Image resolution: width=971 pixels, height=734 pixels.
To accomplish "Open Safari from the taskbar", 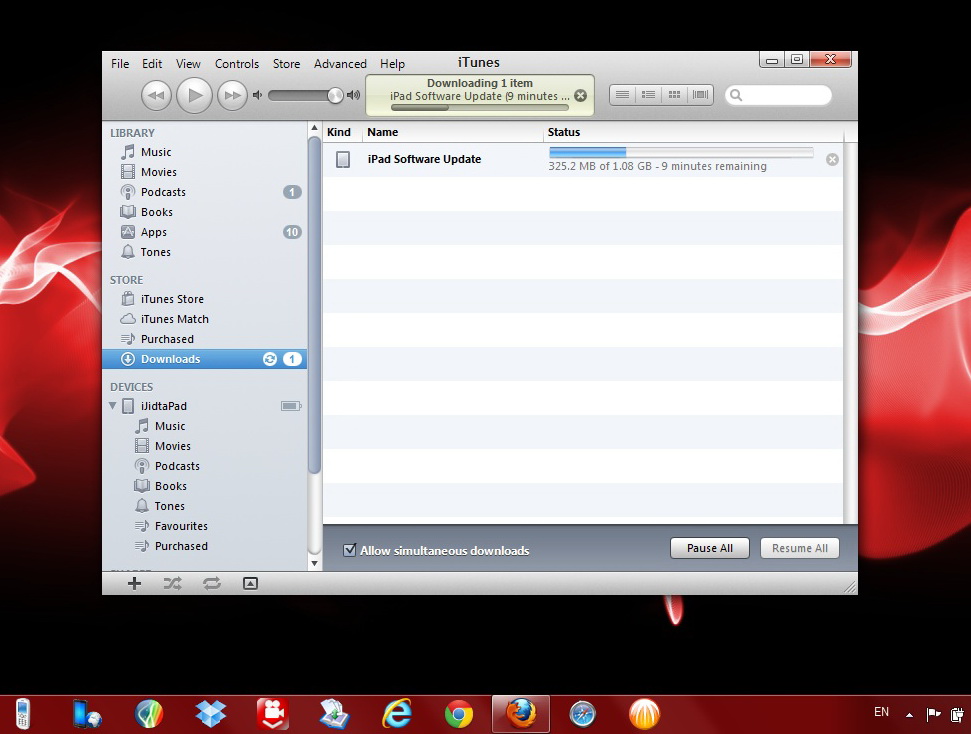I will 582,714.
